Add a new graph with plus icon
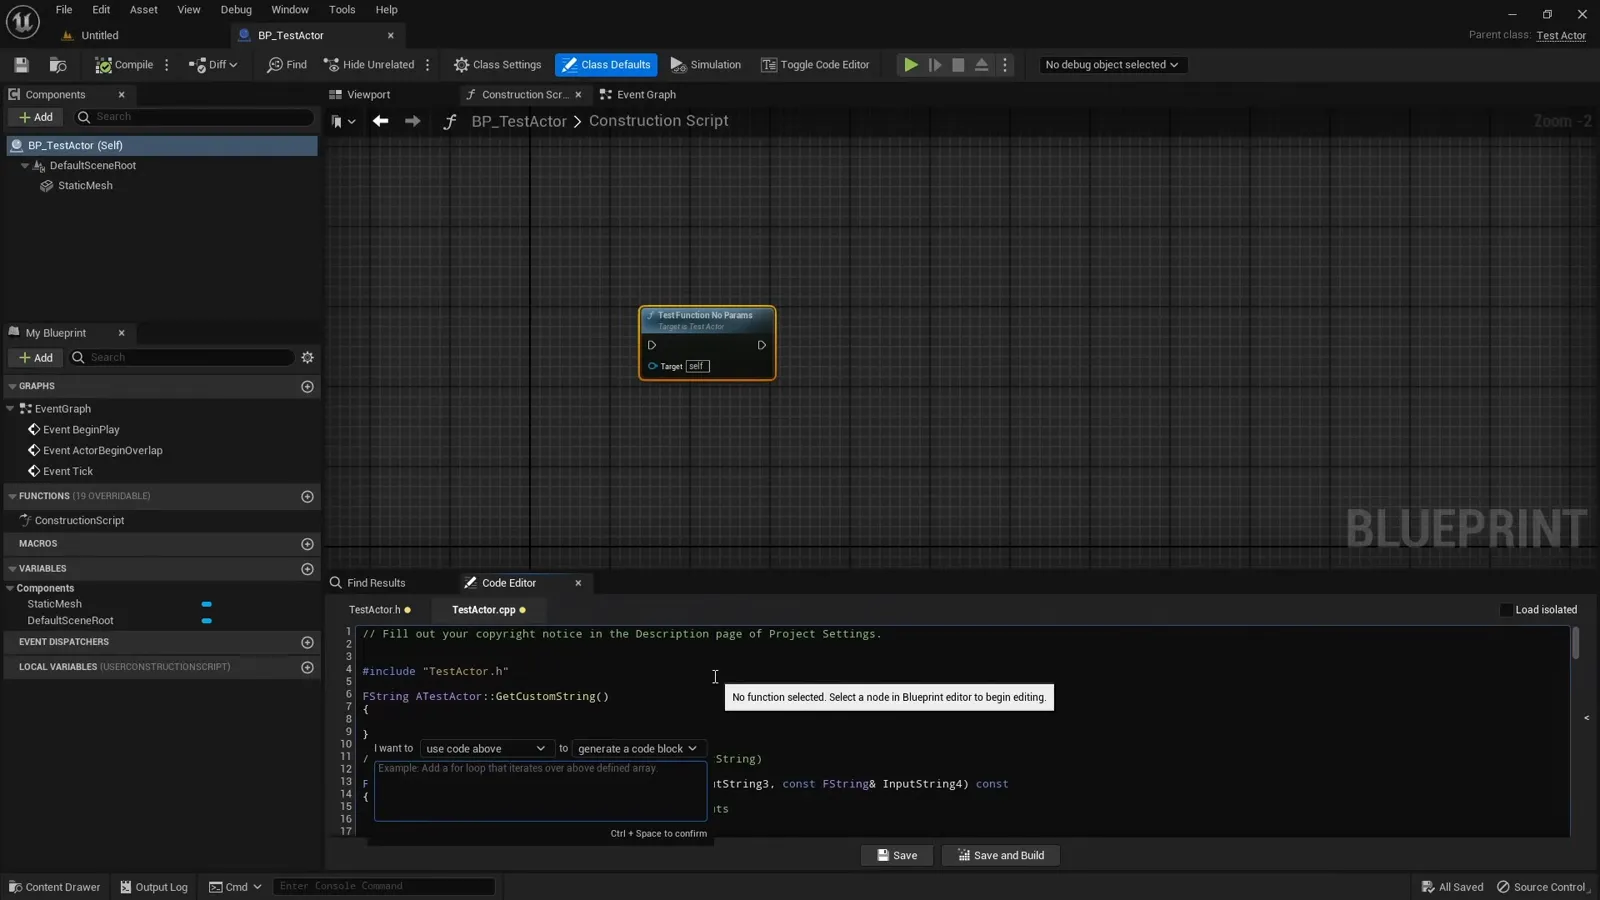The width and height of the screenshot is (1600, 900). [307, 387]
